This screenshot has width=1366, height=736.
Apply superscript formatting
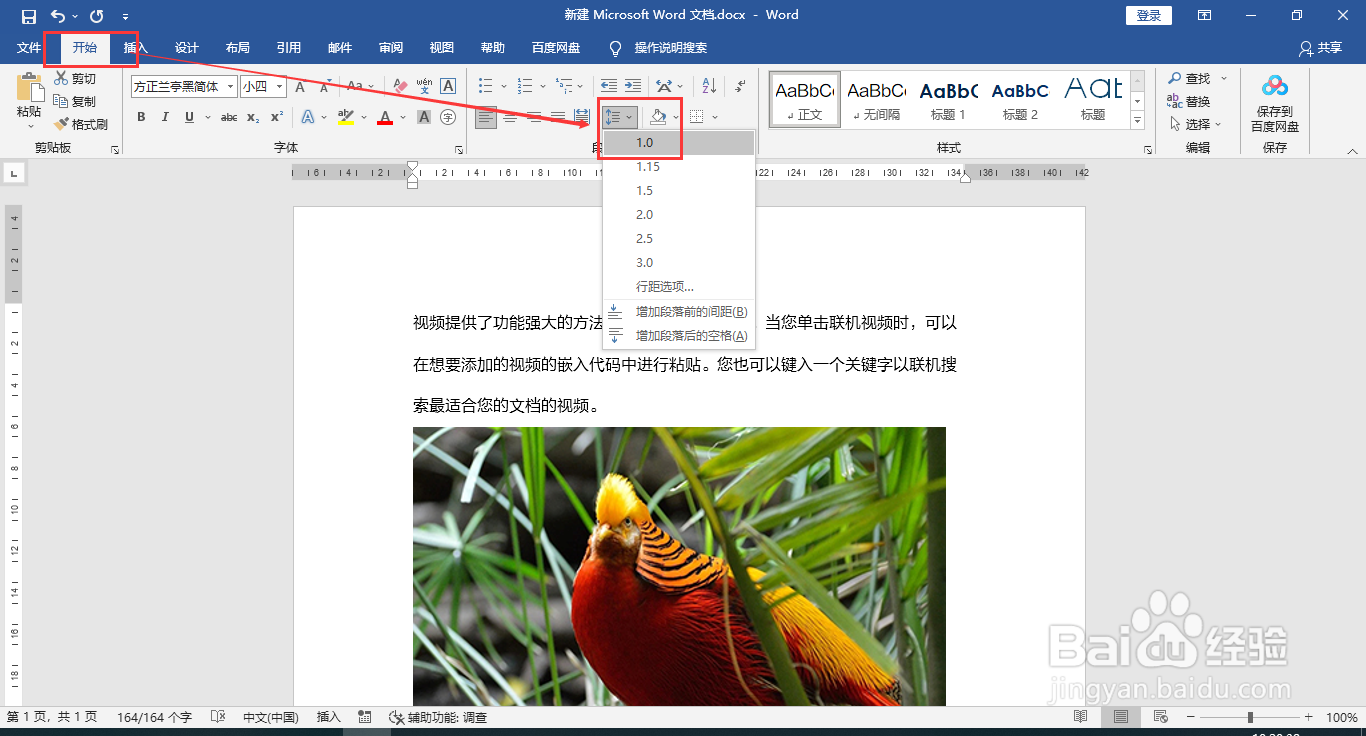(x=277, y=118)
